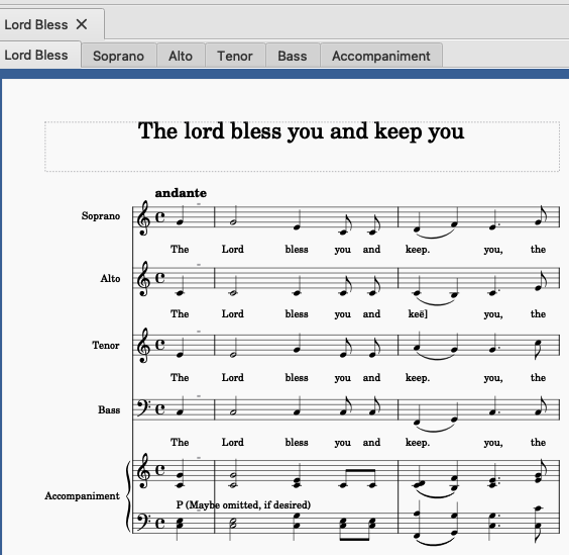Select the Tenor slur under 'keep'
Screen dimensions: 570x556
click(435, 356)
